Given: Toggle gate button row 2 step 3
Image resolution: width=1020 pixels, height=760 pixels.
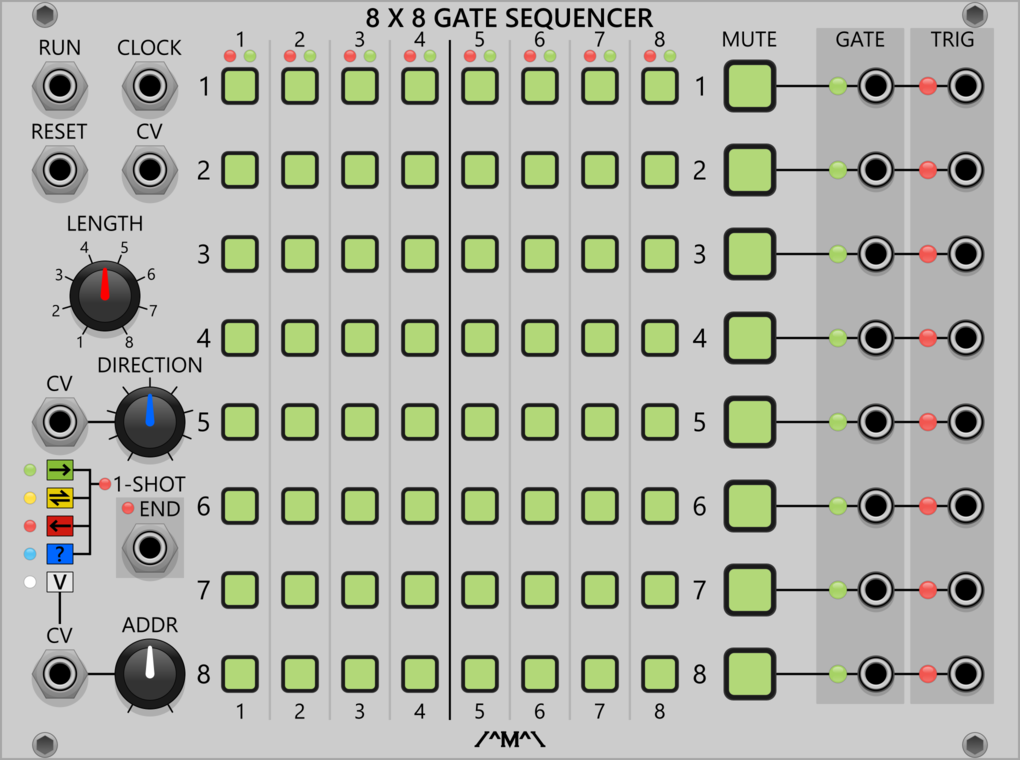Looking at the screenshot, I should [x=360, y=170].
